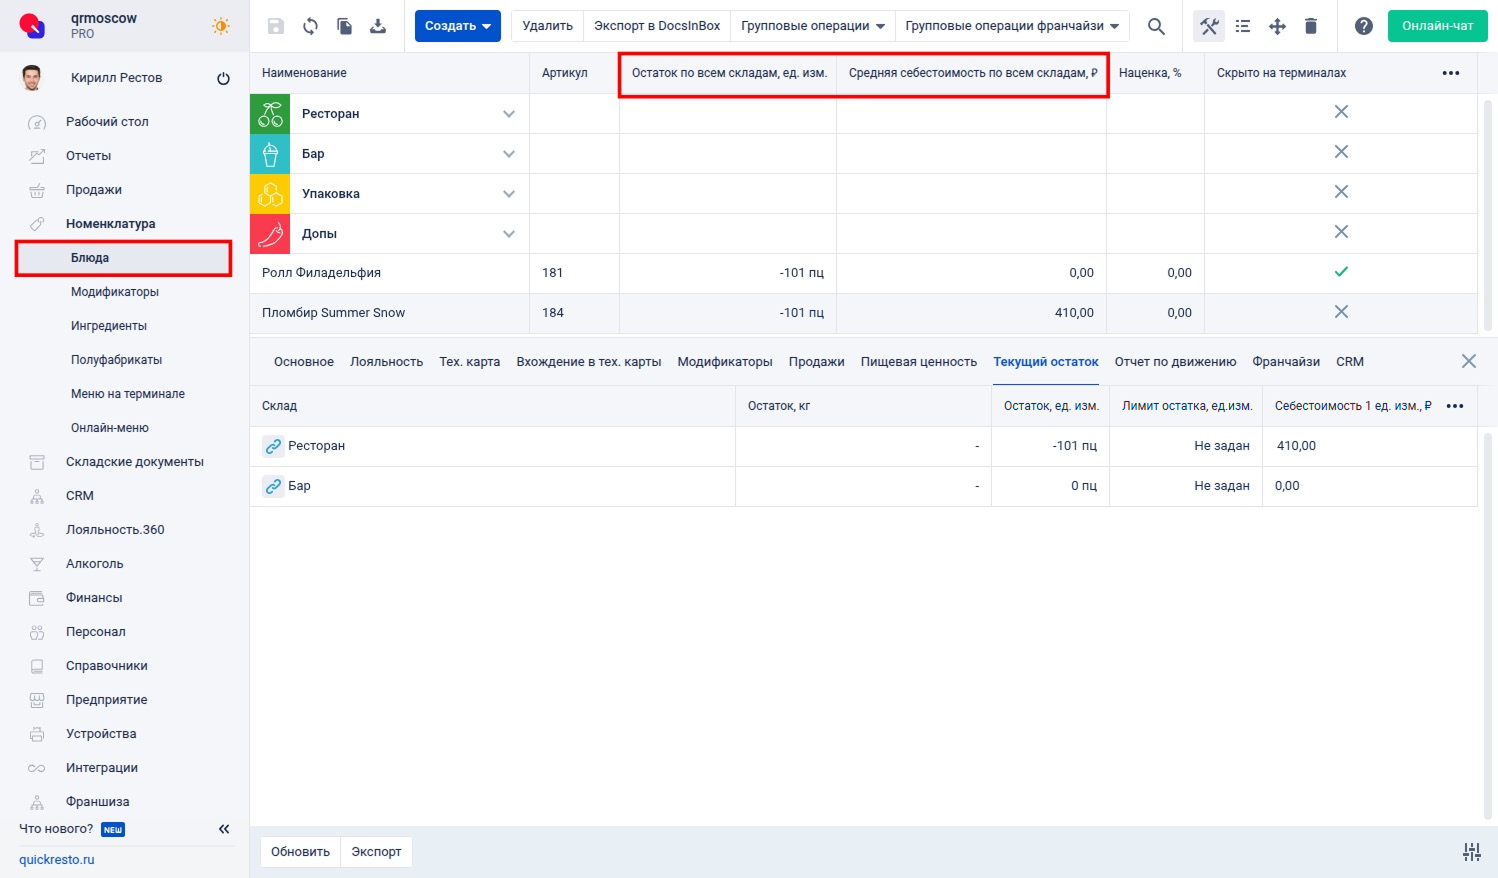Click the refresh arrows toolbar icon
Screen dimensions: 1498x878
coord(310,26)
